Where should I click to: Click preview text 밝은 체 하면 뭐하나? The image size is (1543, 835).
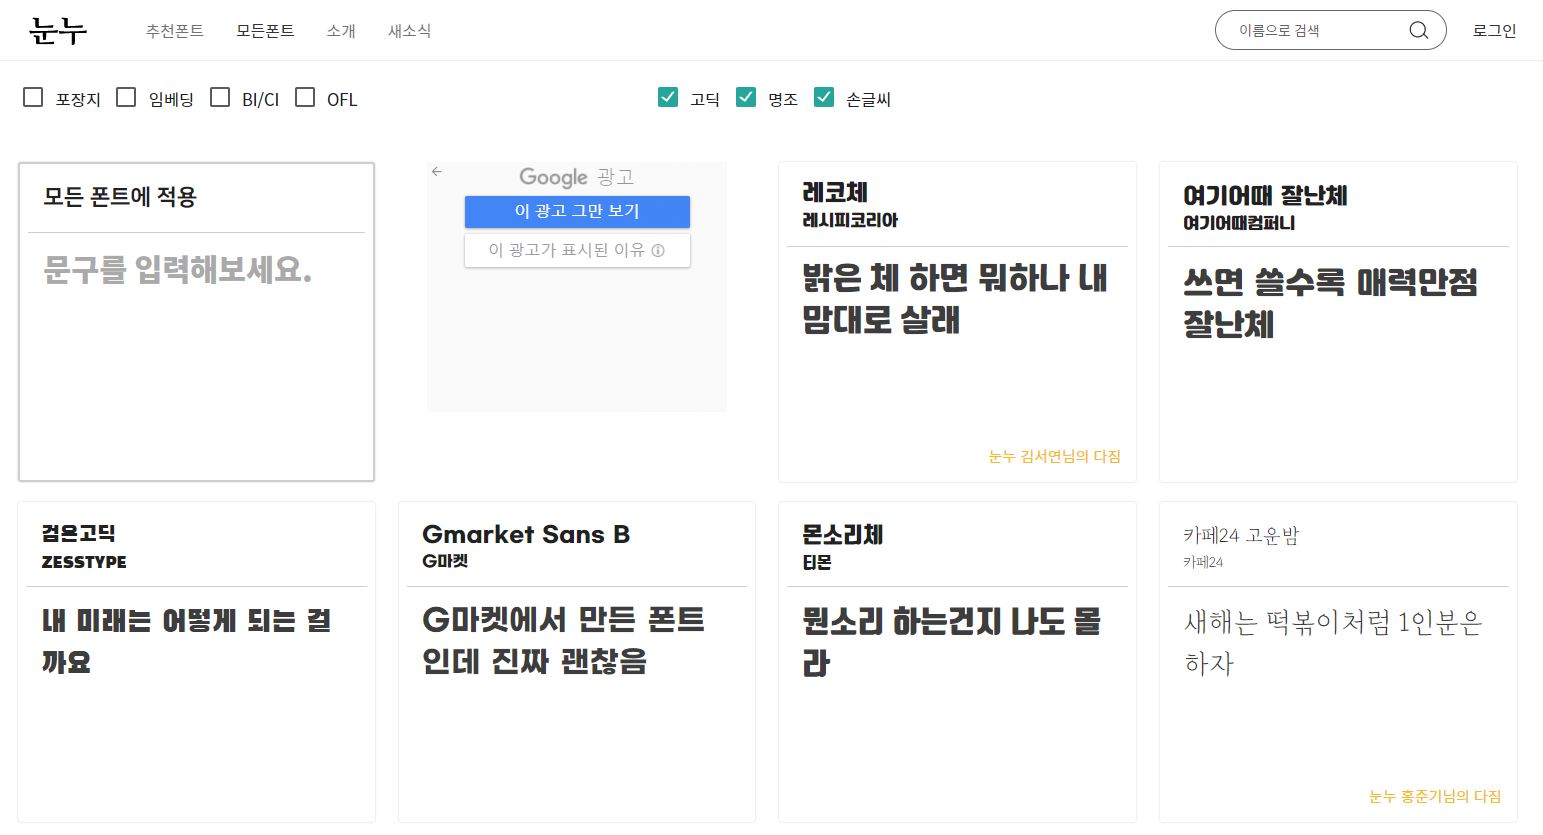pos(955,298)
